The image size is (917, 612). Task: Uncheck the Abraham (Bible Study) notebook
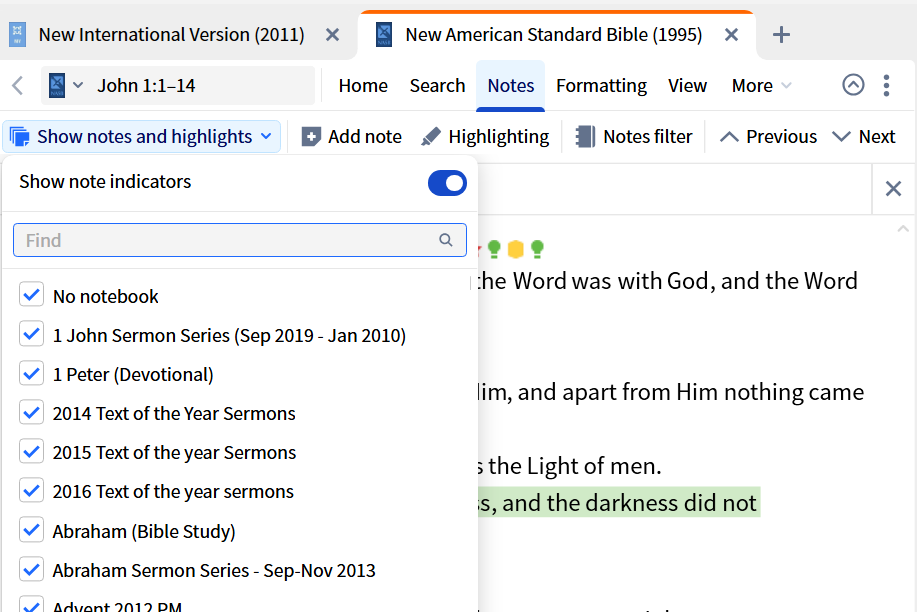(x=32, y=530)
